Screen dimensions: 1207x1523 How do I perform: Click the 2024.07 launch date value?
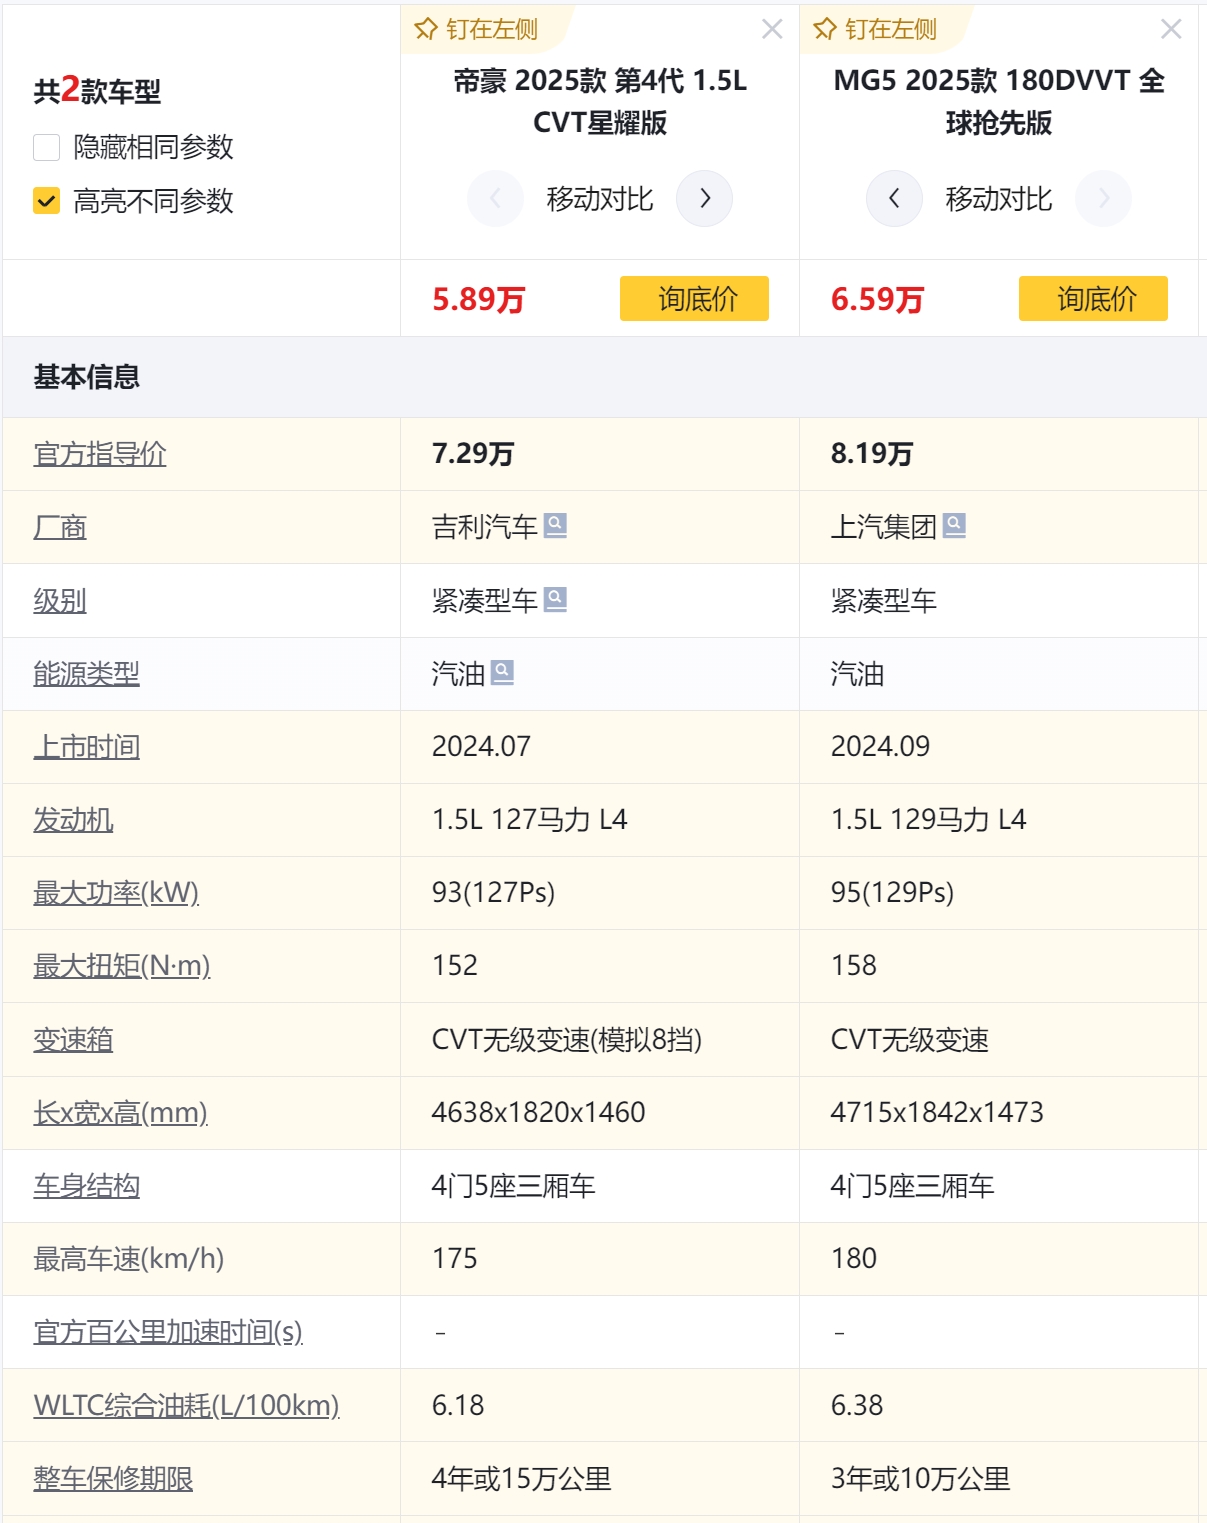[482, 747]
